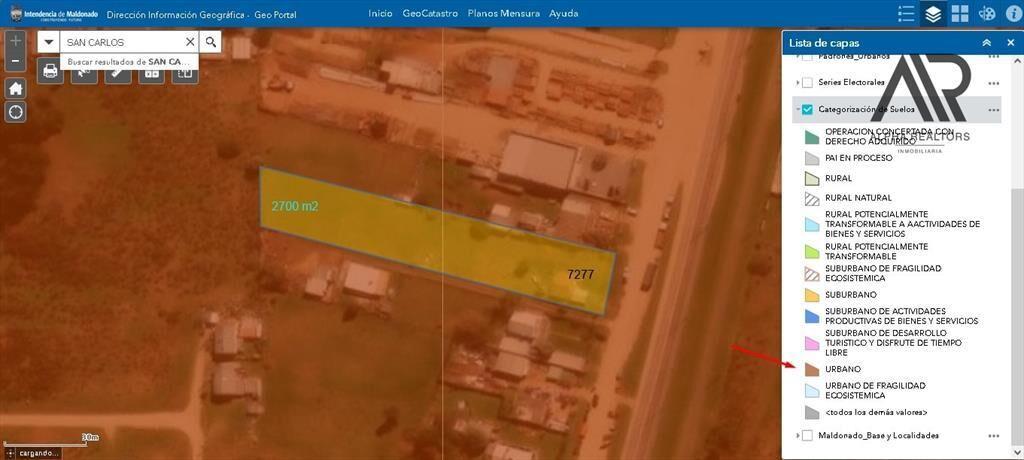Screen dimensions: 1024x460
Task: Click the 2700 m2 area label
Action: [x=295, y=206]
